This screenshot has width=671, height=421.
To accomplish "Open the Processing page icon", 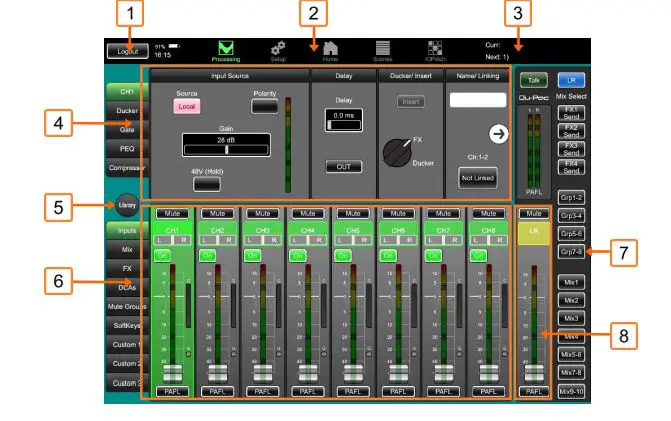I will point(226,48).
